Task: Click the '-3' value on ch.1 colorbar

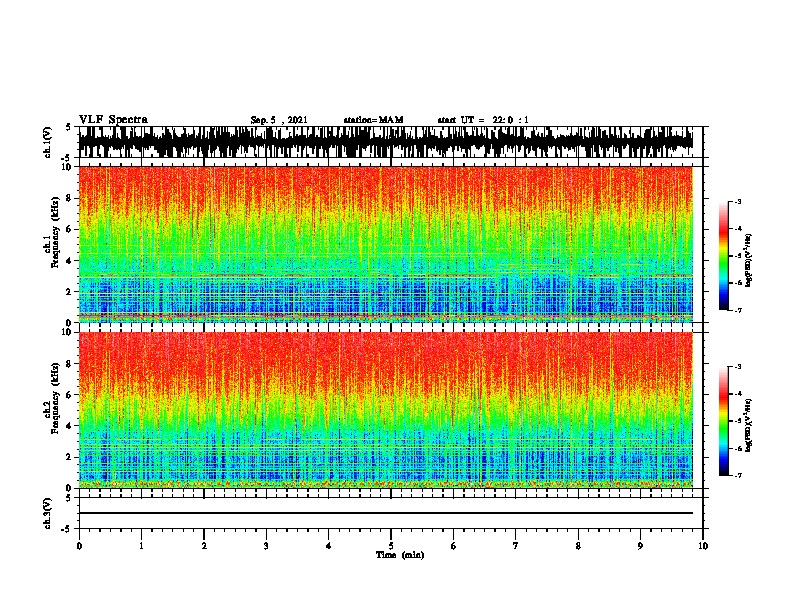Action: 738,202
